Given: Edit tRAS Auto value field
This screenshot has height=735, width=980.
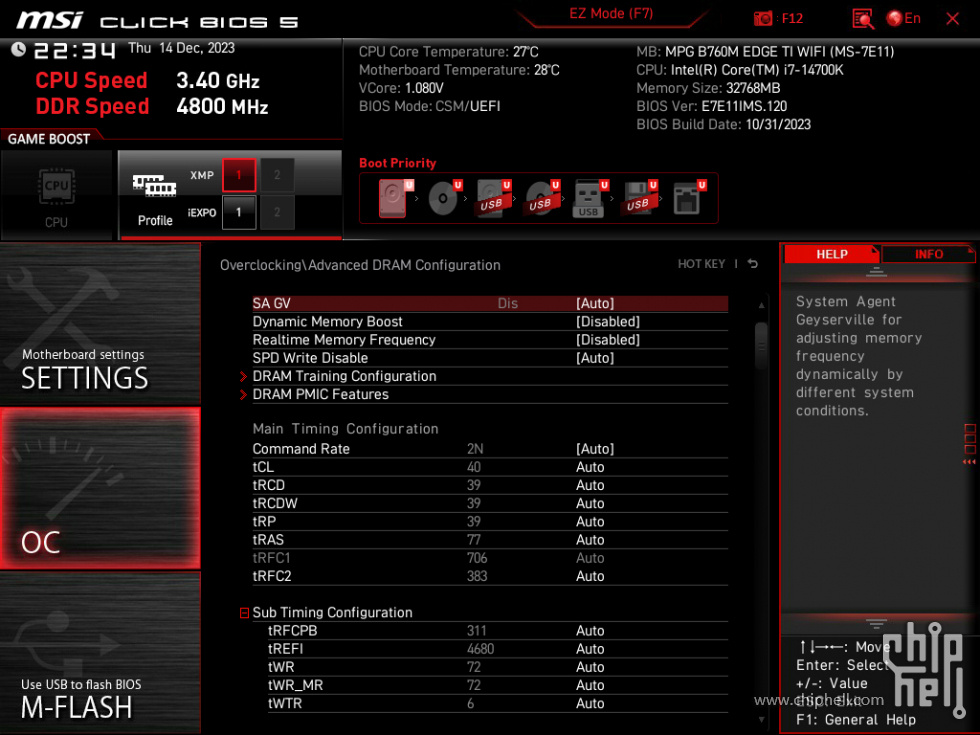Looking at the screenshot, I should (590, 539).
